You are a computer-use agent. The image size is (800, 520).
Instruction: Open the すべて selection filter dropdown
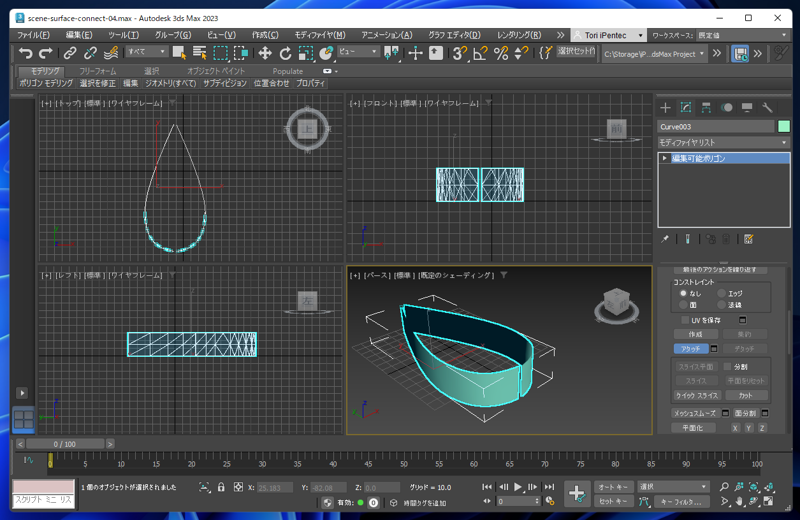[146, 52]
